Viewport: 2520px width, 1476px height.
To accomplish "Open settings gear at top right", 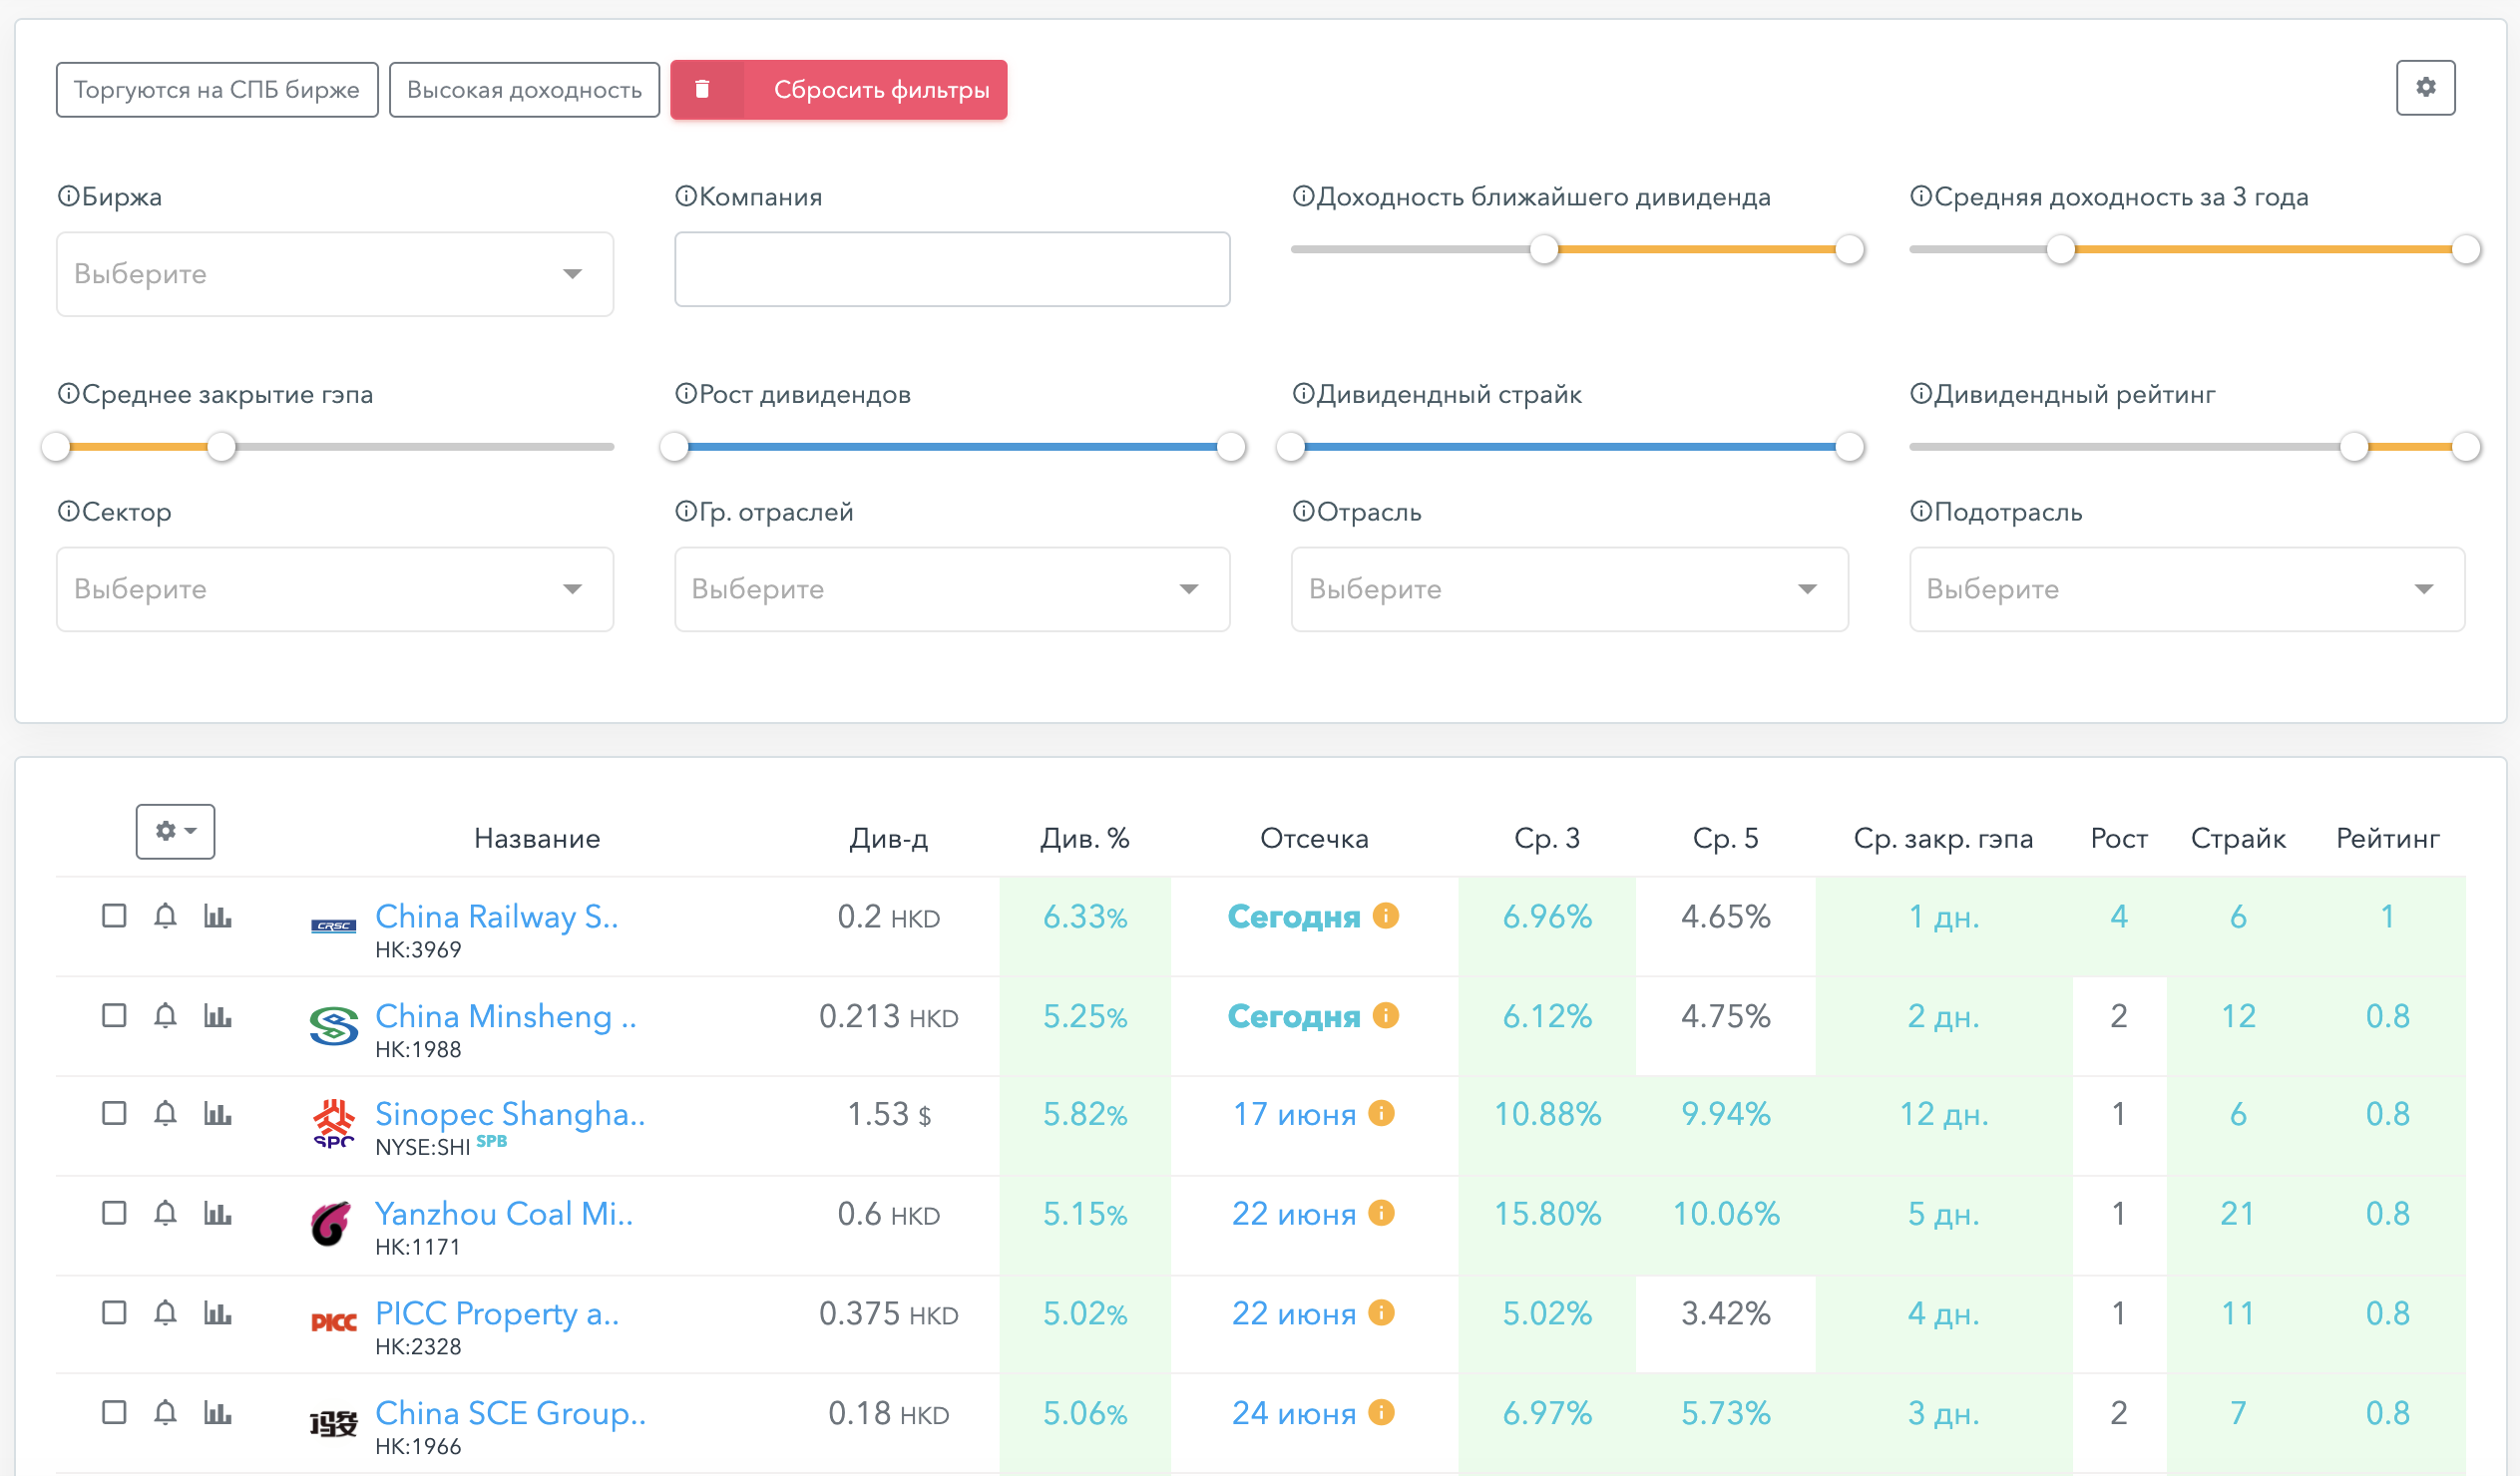I will click(2425, 88).
